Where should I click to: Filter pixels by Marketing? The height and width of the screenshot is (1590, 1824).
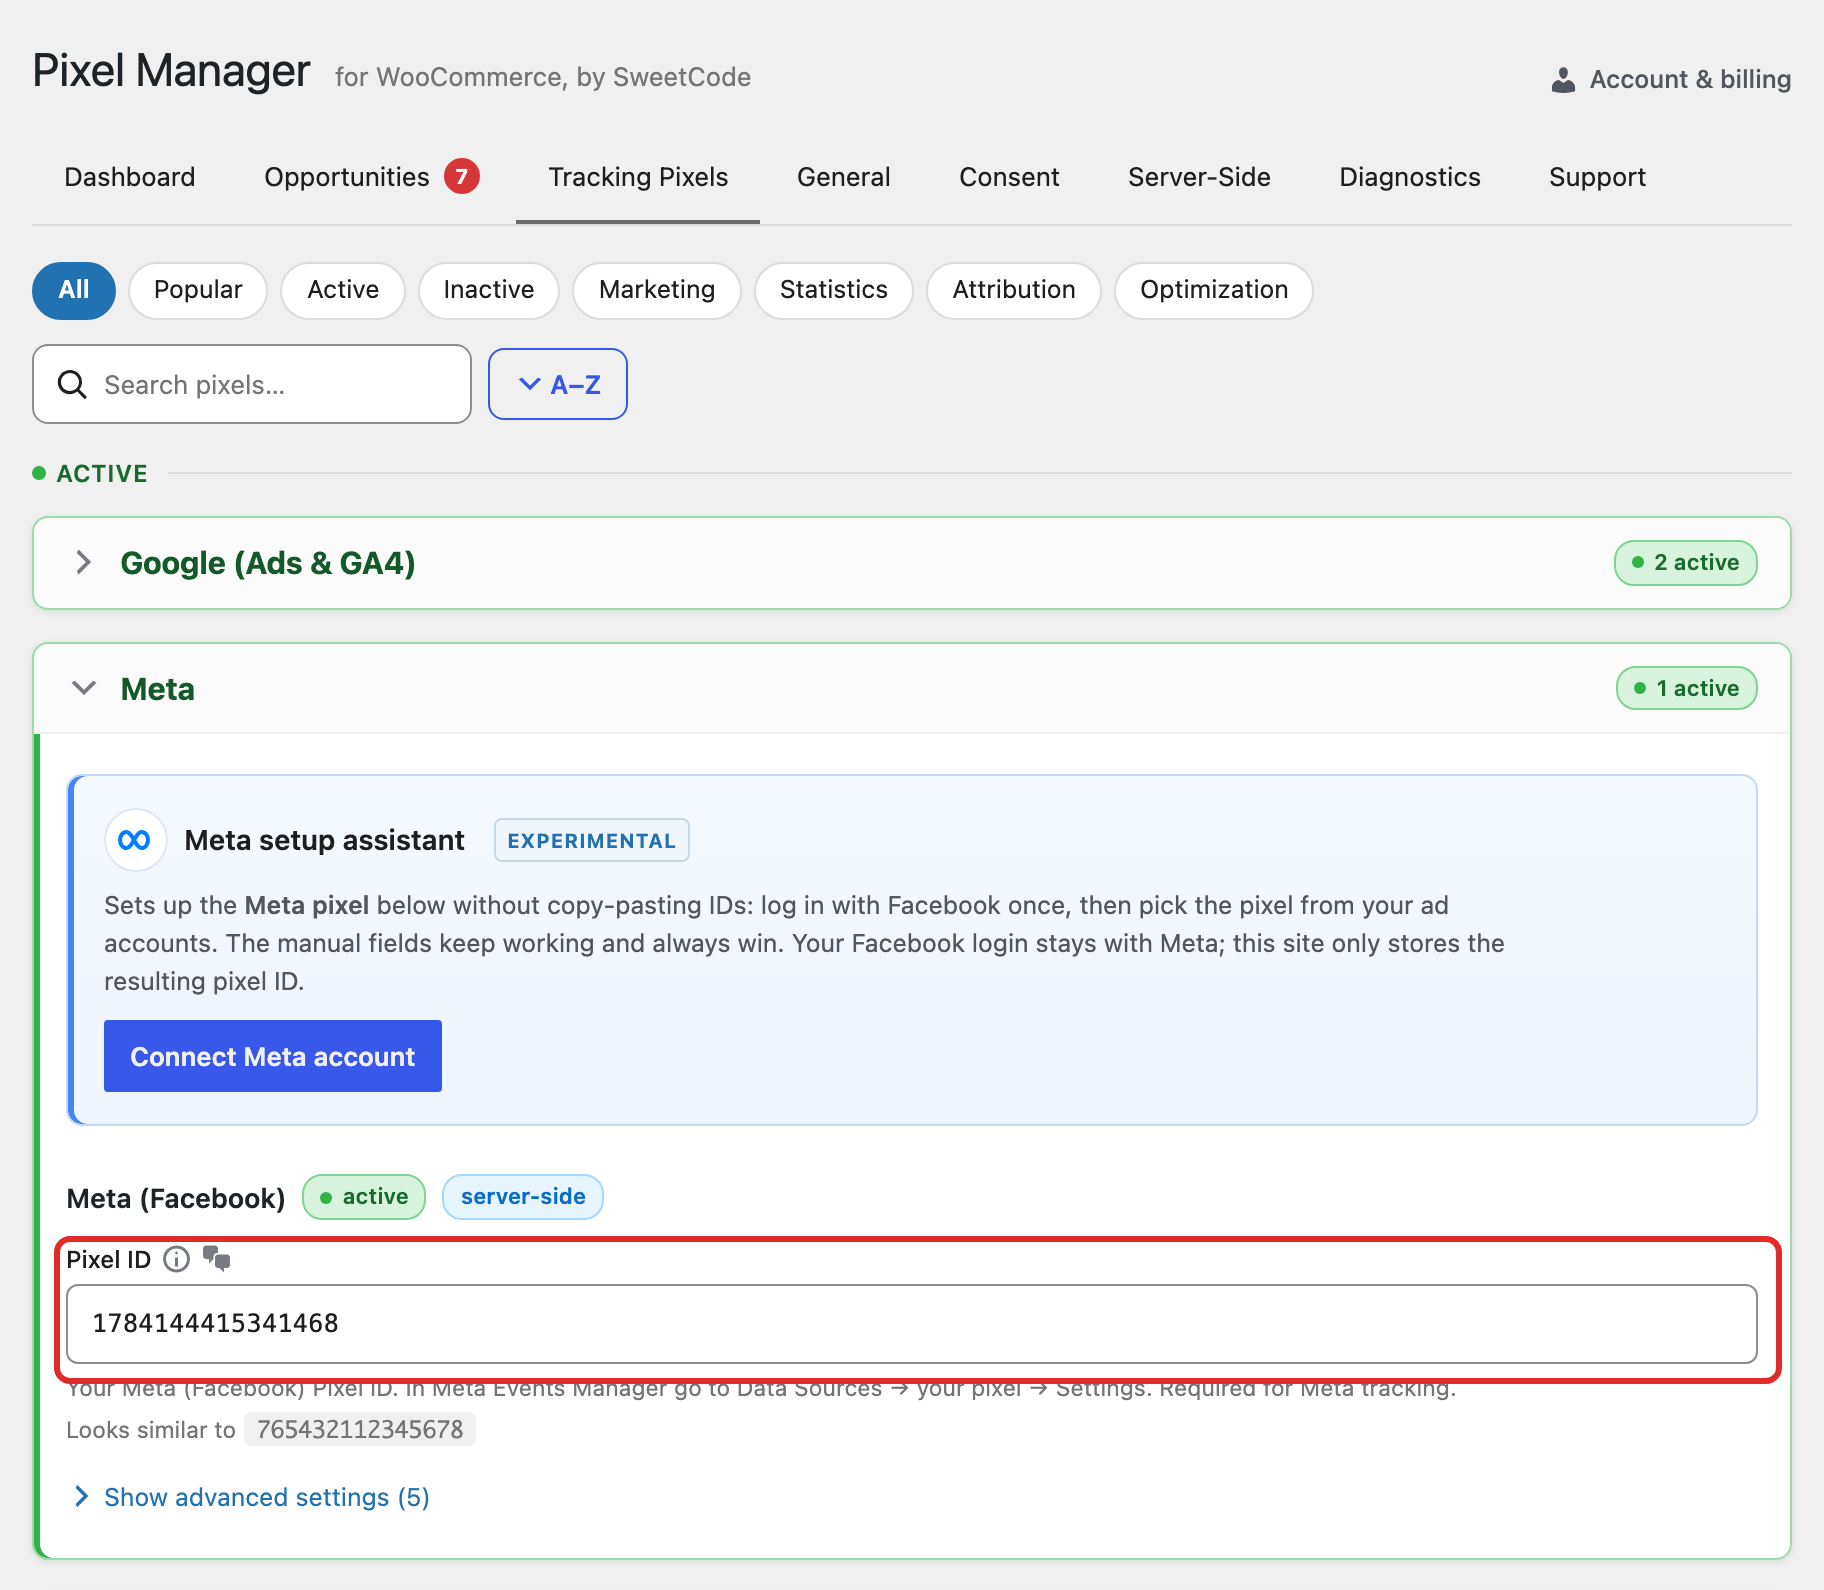click(657, 290)
